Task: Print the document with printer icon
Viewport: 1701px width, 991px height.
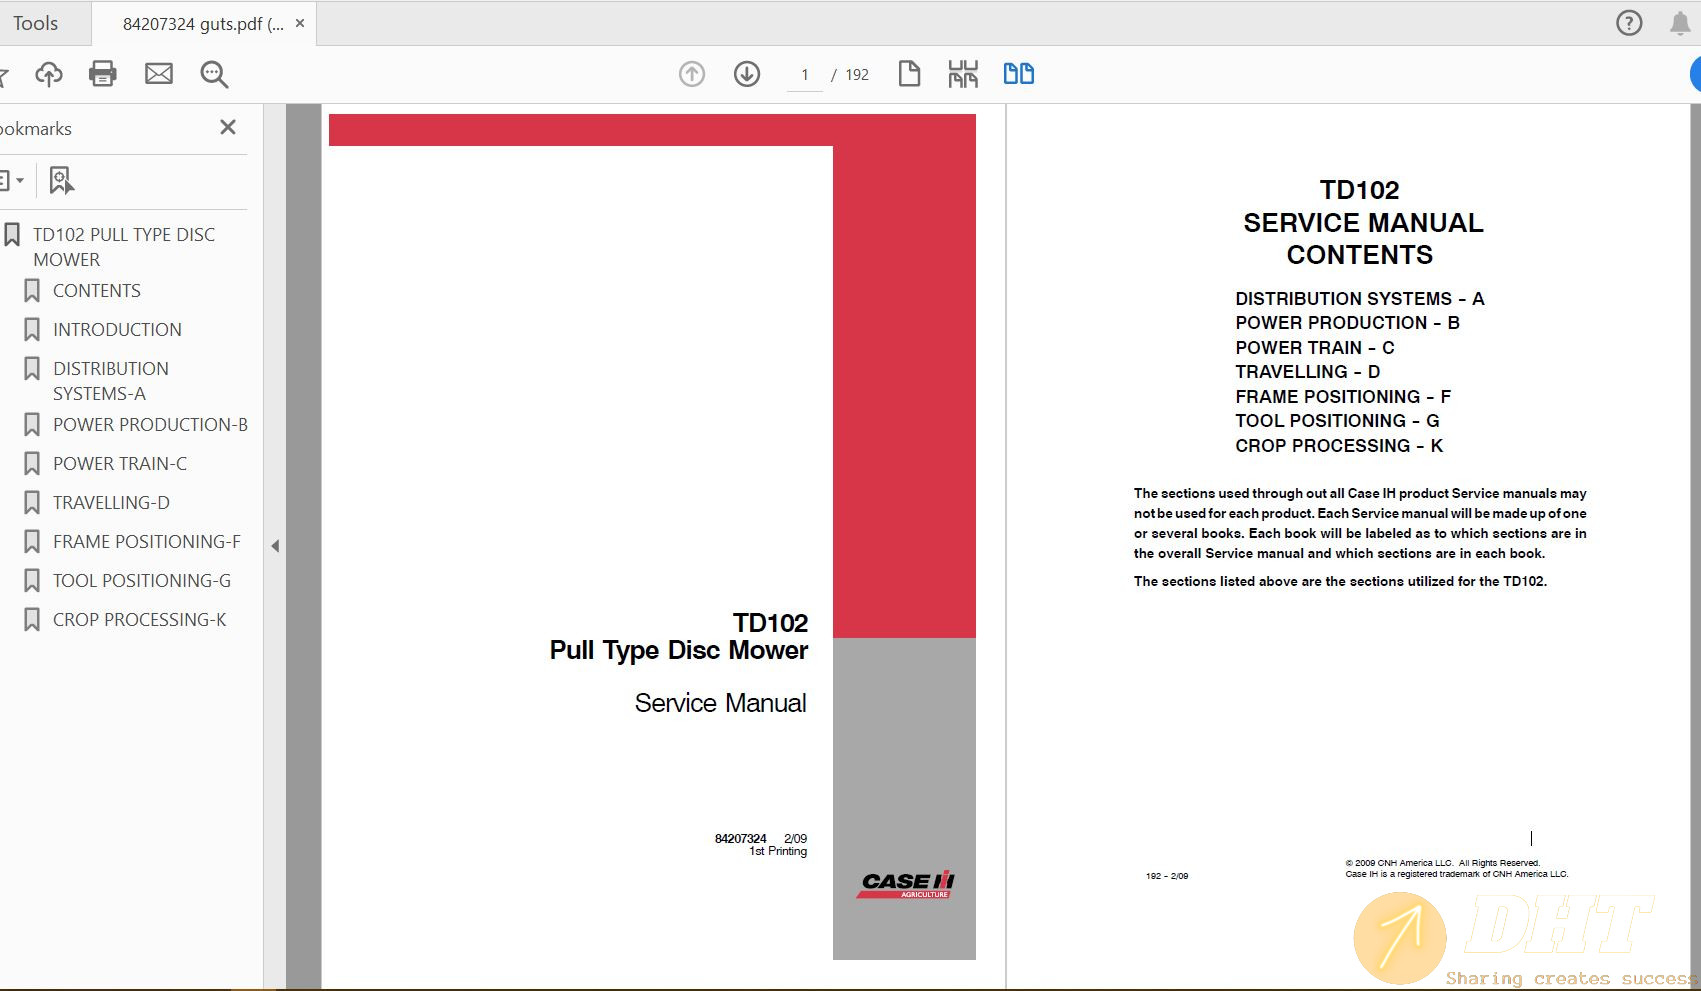Action: [x=103, y=74]
